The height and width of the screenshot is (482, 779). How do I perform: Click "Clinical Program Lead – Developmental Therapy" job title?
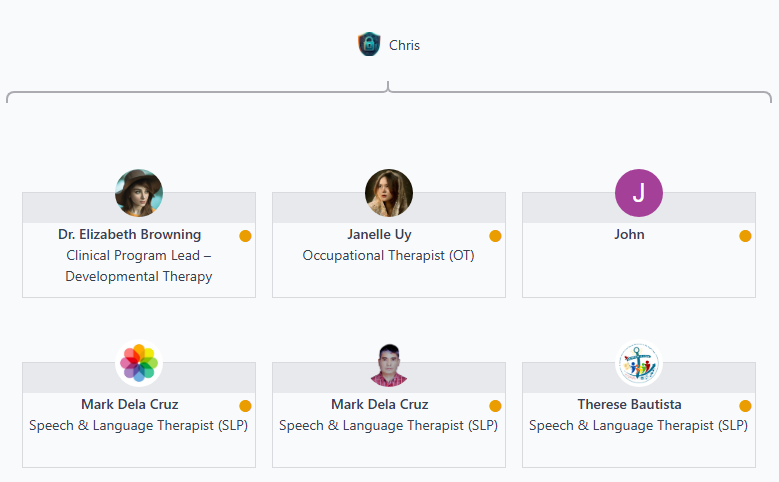point(139,266)
